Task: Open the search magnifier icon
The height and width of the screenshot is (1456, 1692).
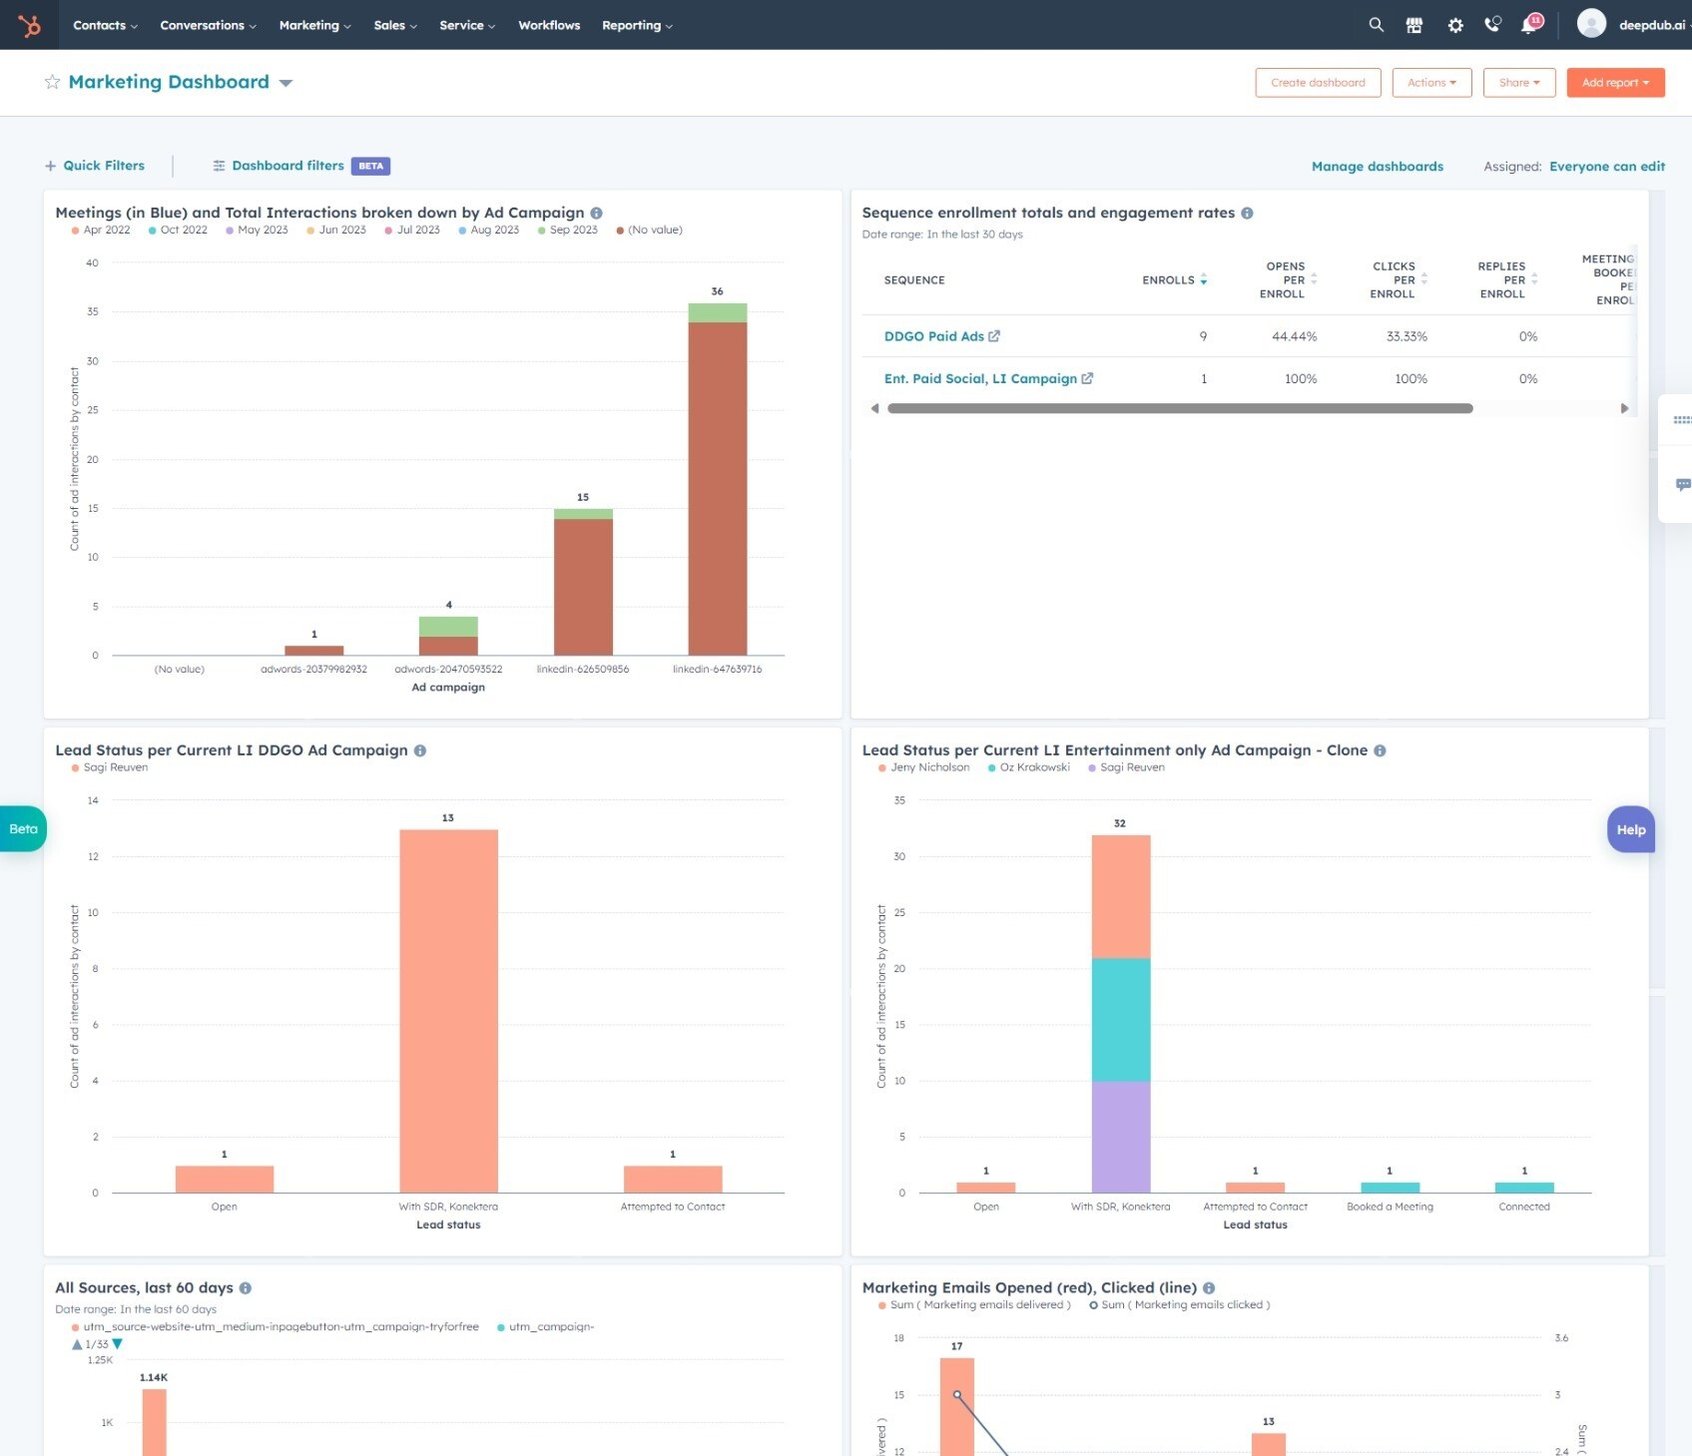Action: 1376,25
